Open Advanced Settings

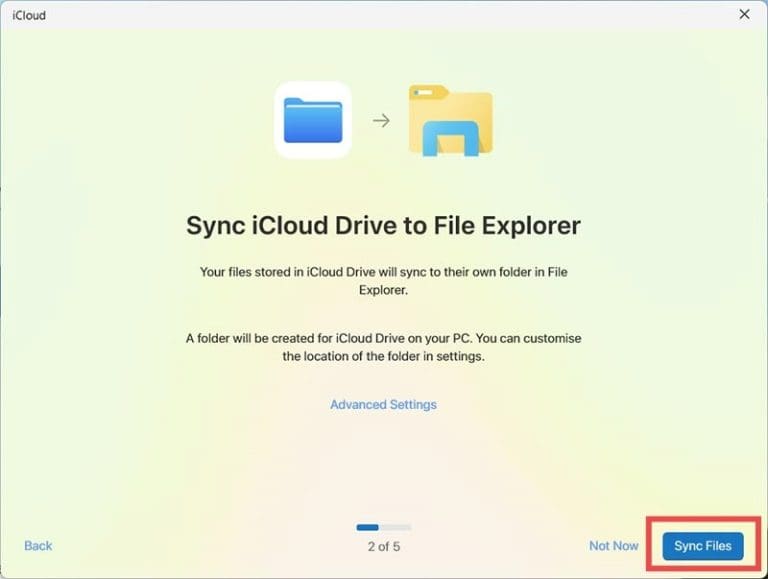pos(383,405)
